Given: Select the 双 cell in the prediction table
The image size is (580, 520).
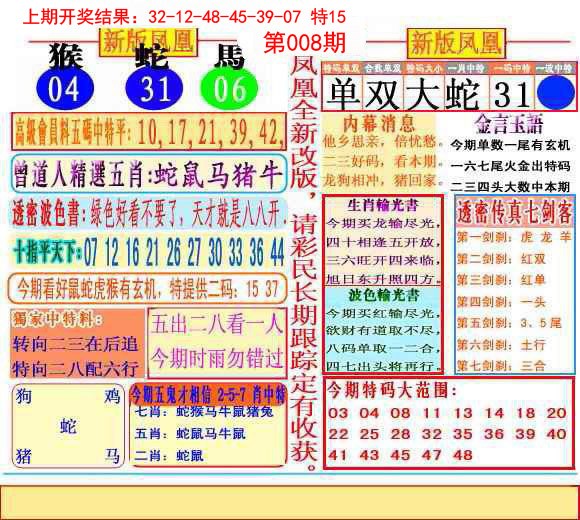Looking at the screenshot, I should click(383, 93).
